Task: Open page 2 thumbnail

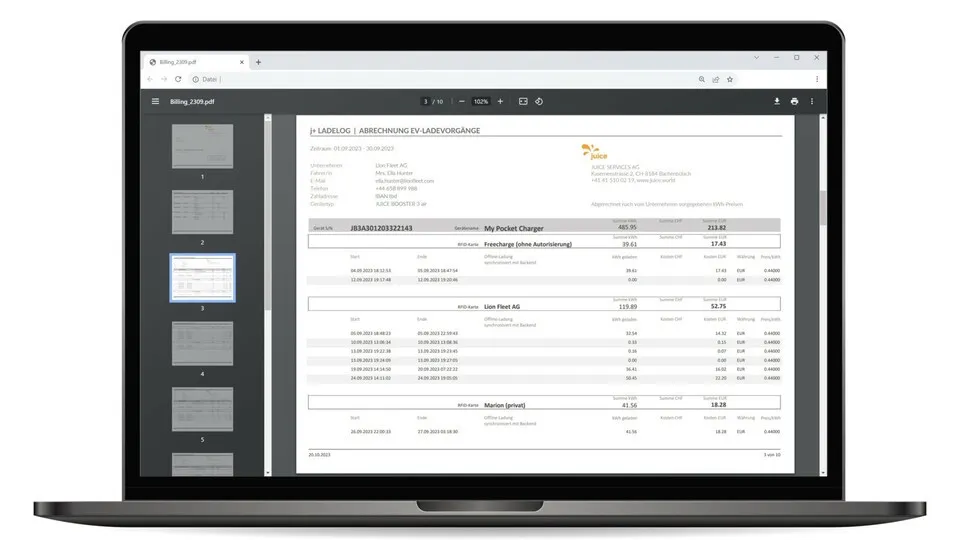Action: click(x=203, y=212)
